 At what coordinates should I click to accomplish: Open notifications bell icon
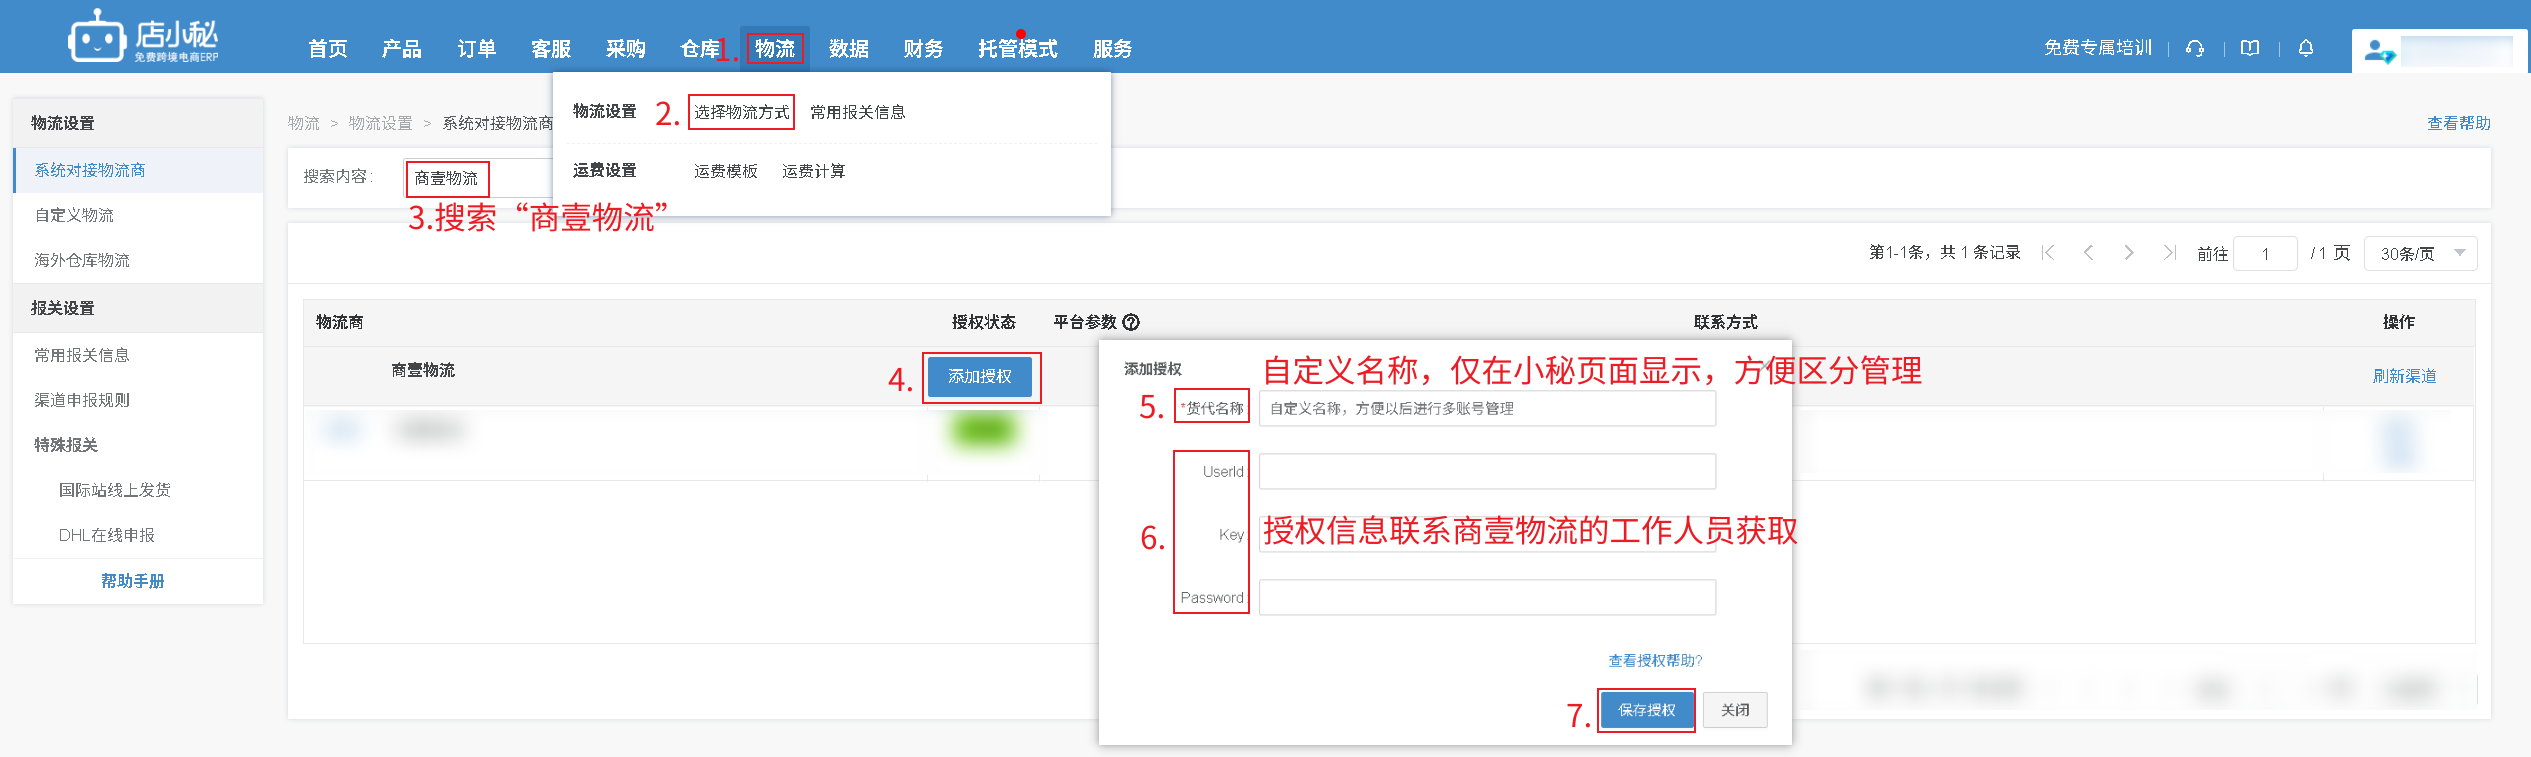pyautogui.click(x=2306, y=48)
